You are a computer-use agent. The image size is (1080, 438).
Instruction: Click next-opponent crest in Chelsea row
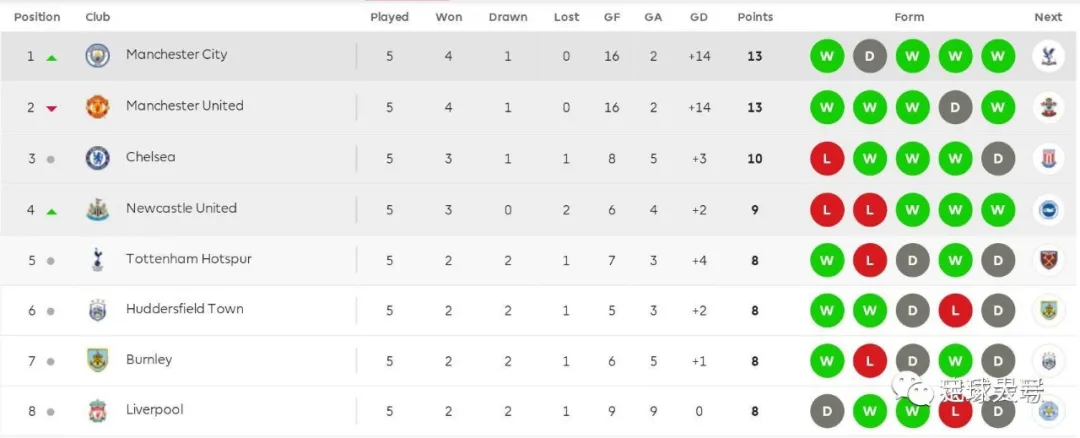tap(1048, 158)
